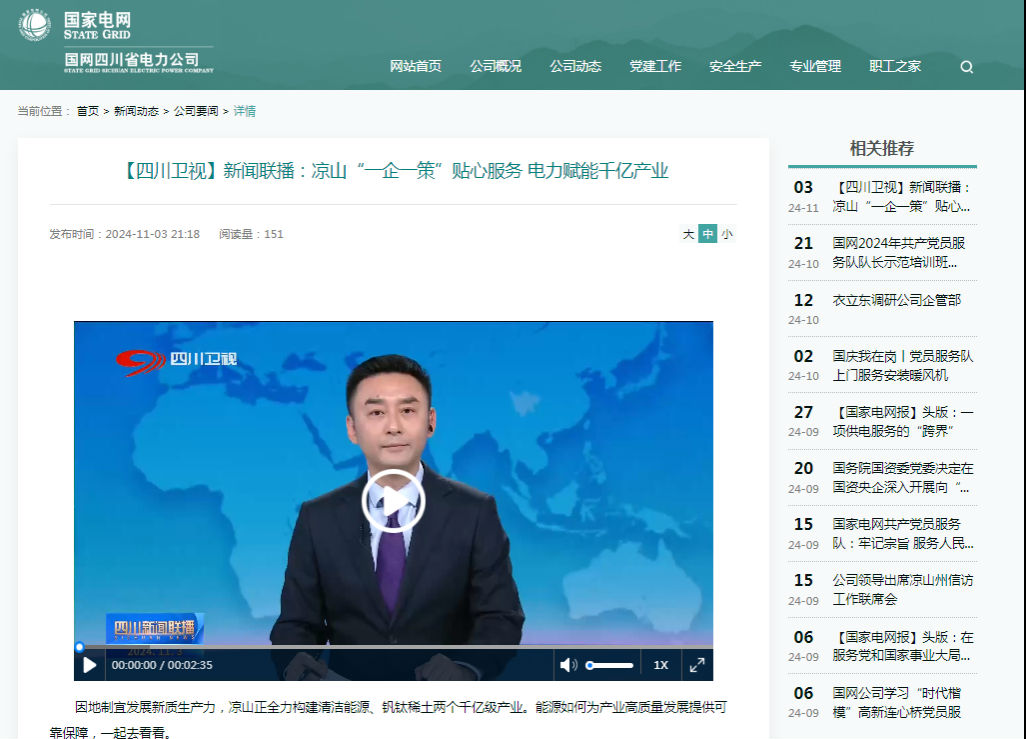
Task: Open article 公司领导出席凉山州信访工作联席会
Action: tap(902, 589)
